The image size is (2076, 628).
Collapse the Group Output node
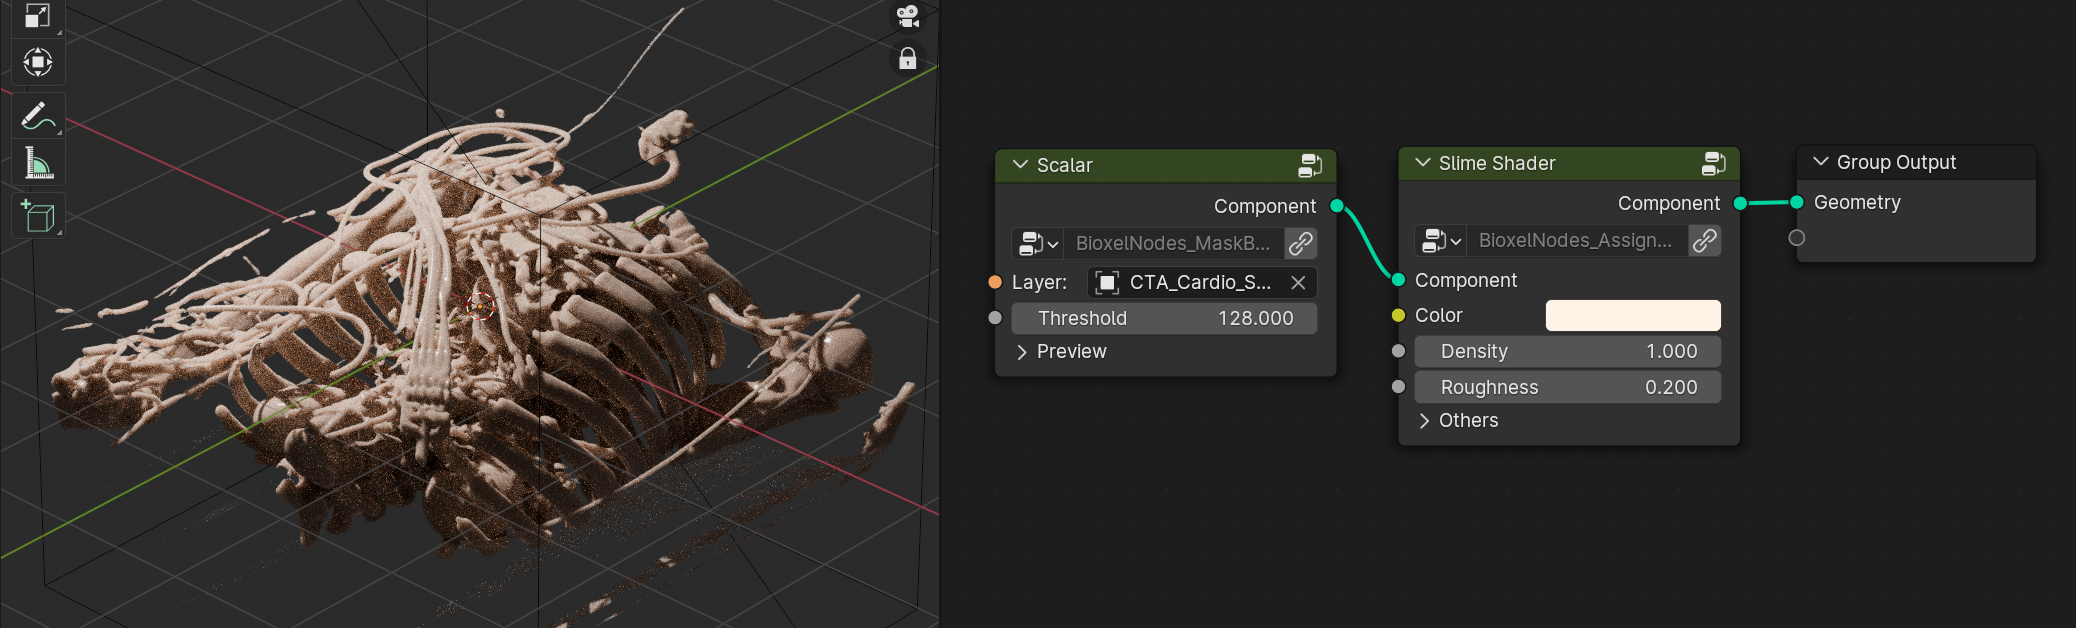pos(1820,162)
